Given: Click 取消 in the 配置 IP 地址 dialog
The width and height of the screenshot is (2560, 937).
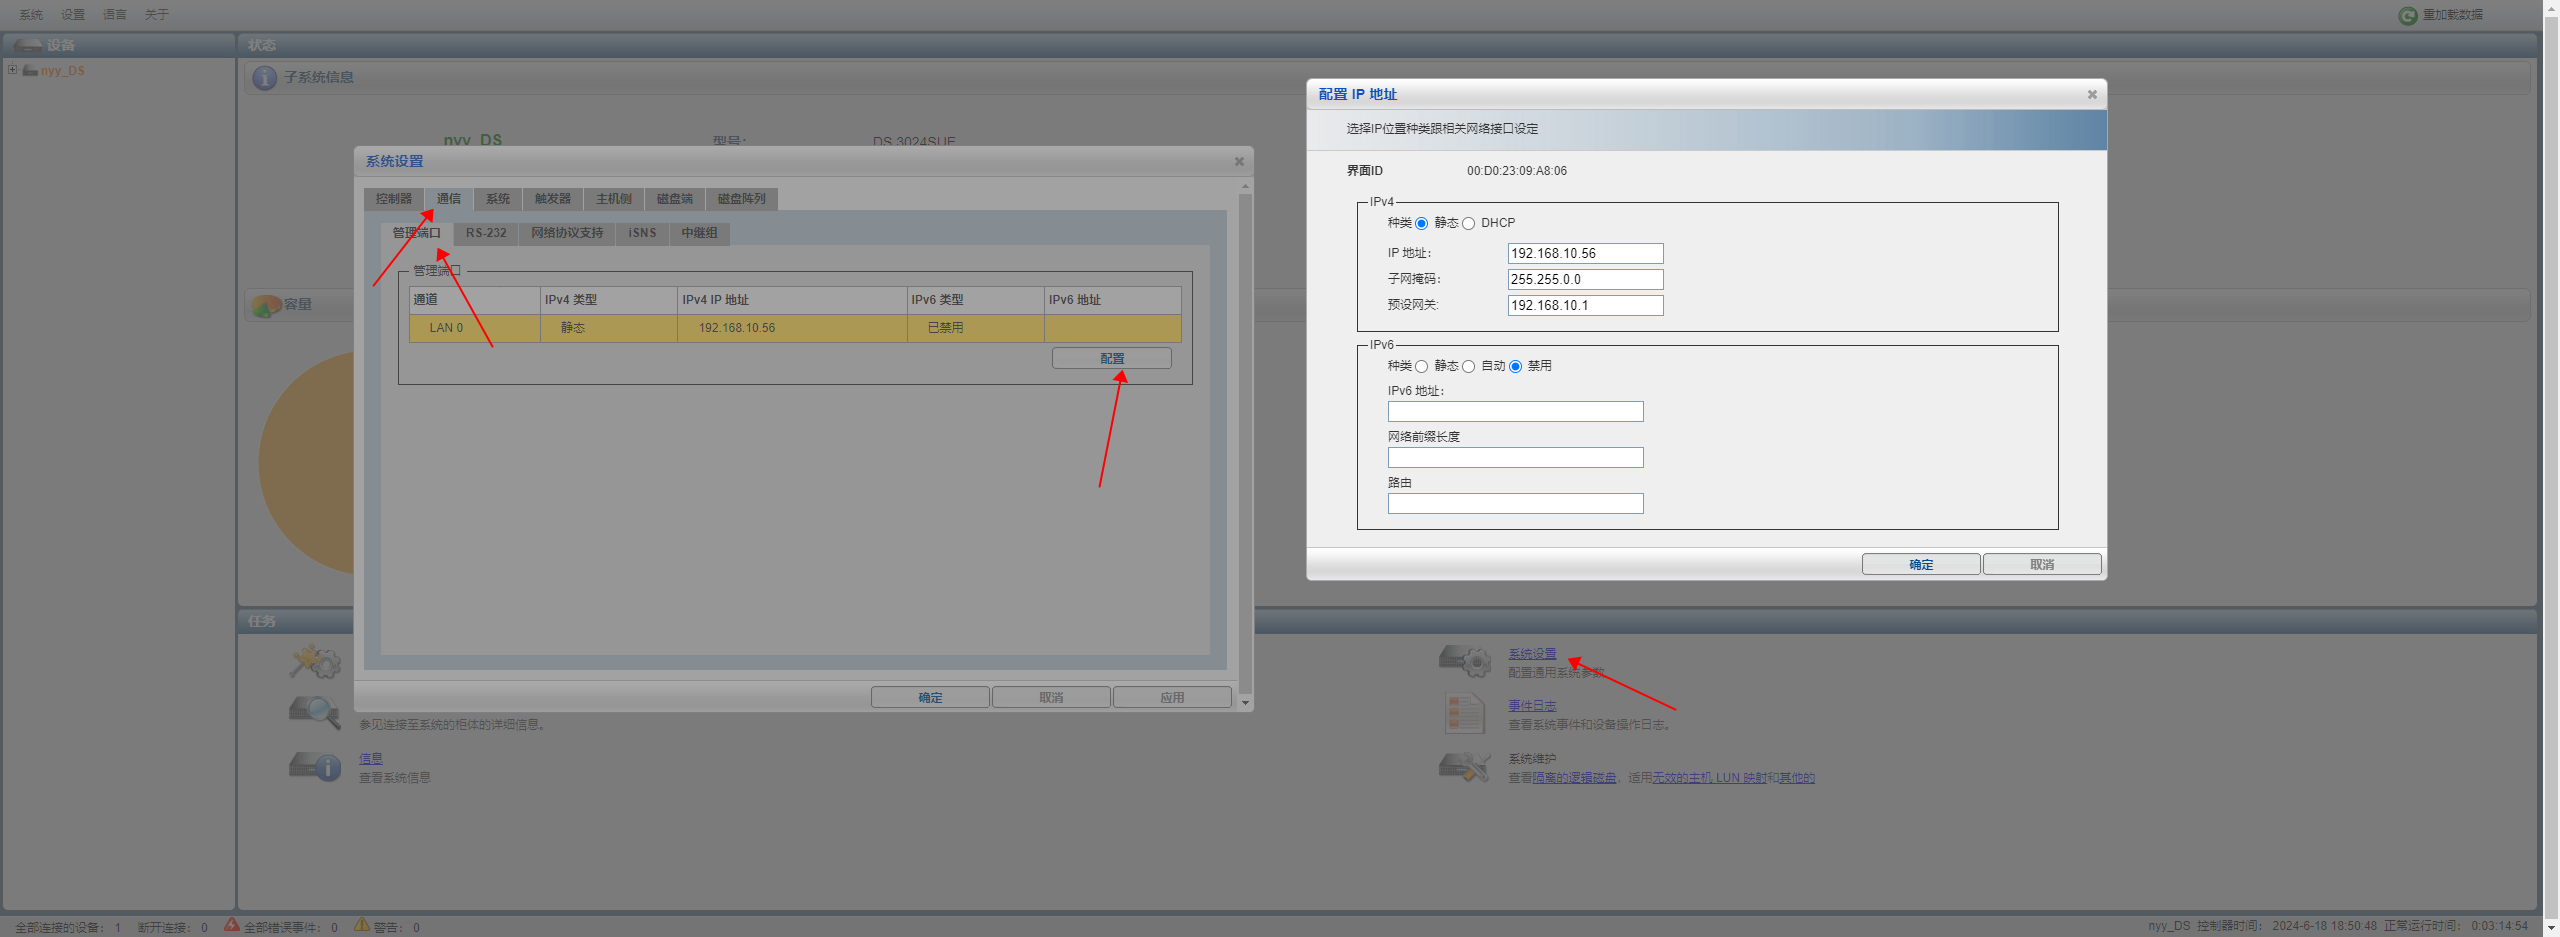Looking at the screenshot, I should [2041, 565].
